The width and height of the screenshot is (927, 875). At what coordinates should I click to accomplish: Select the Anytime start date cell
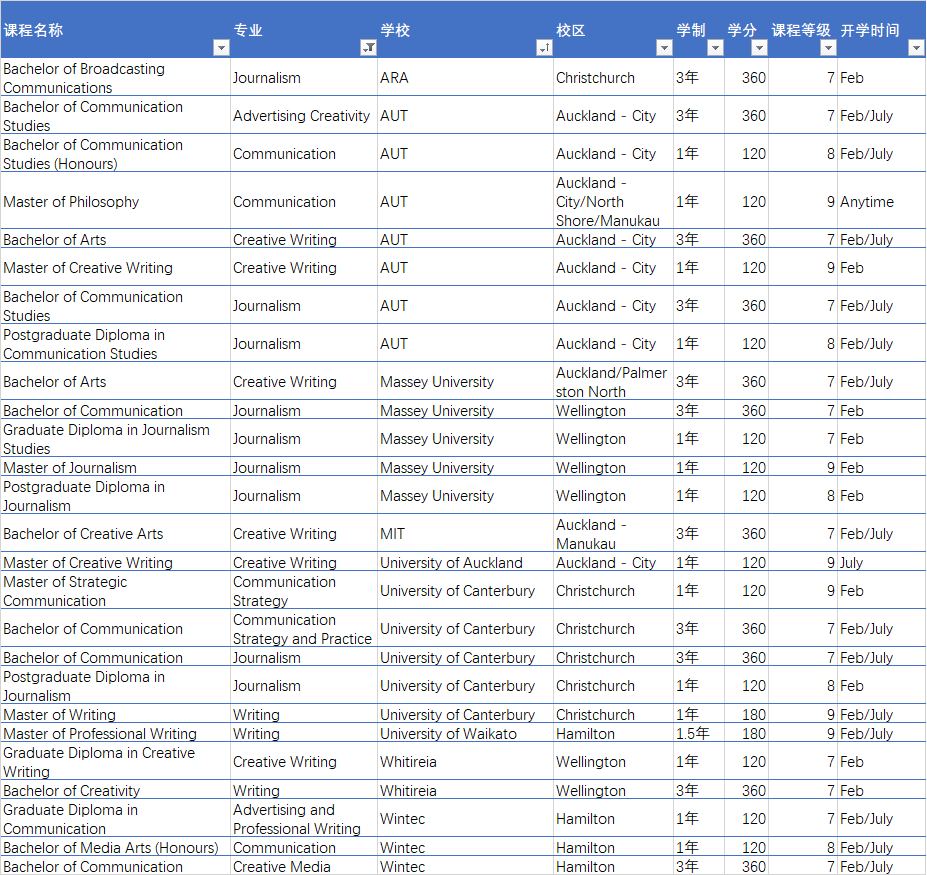click(881, 202)
